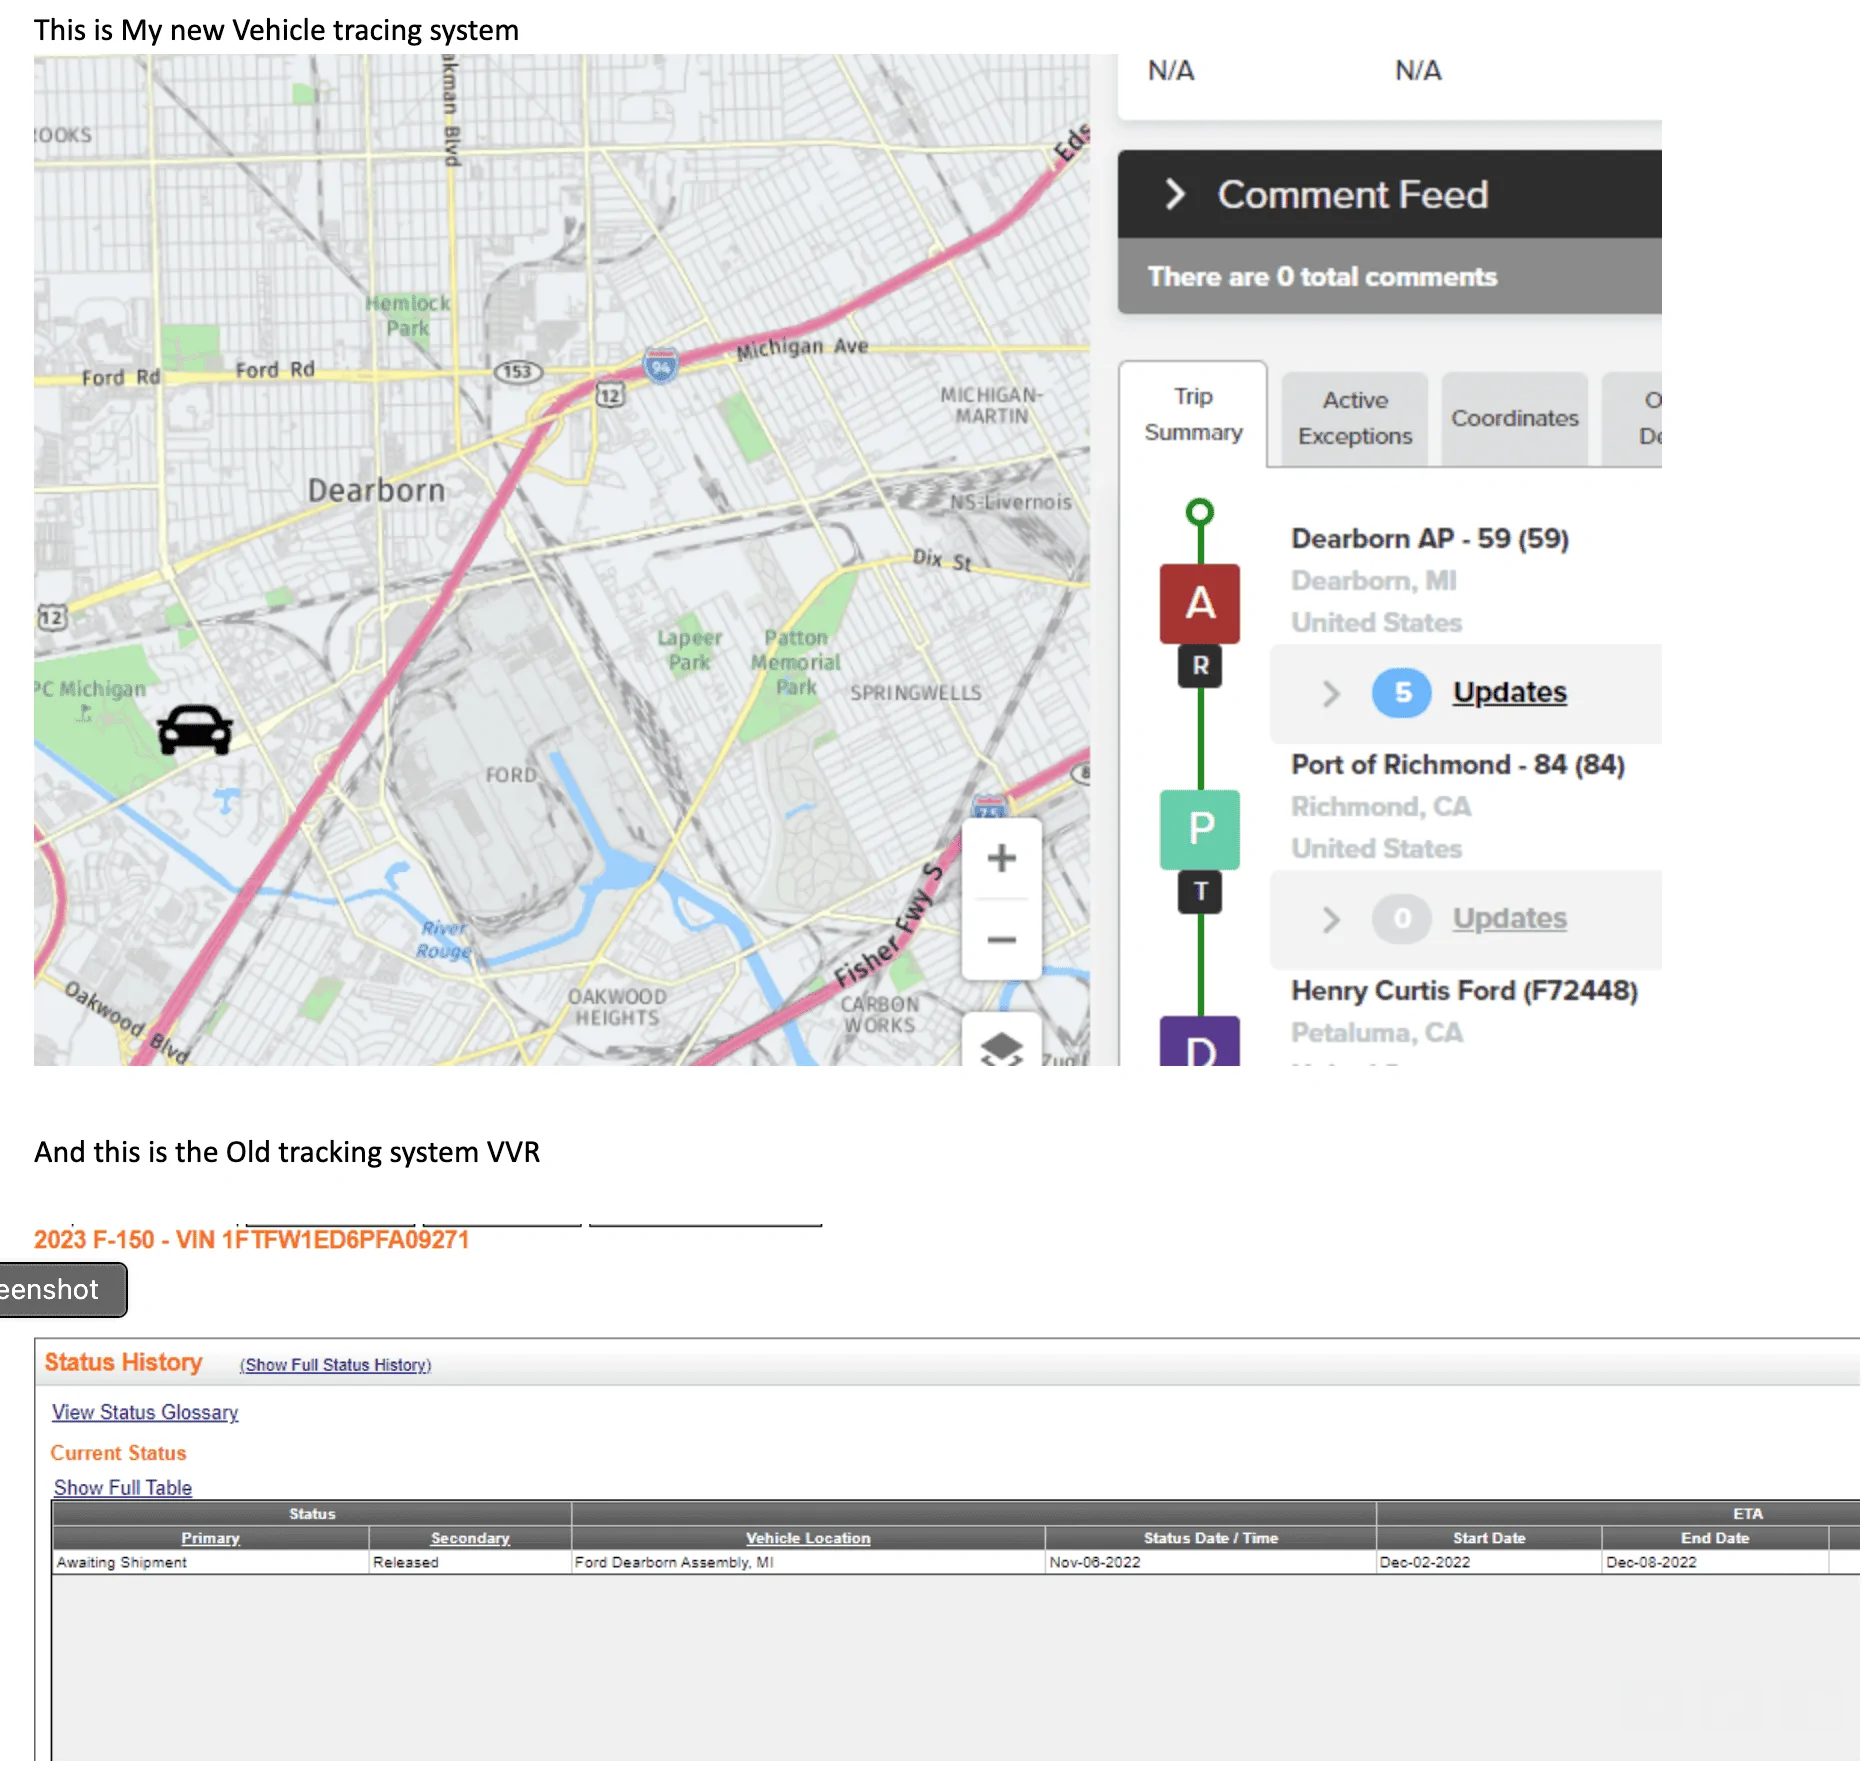Click the red A origin stop icon
Viewport: 1870px width, 1784px height.
(x=1200, y=603)
